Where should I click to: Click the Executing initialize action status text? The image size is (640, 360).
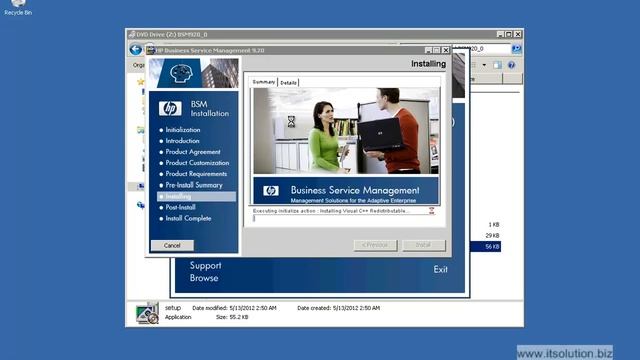tap(331, 211)
